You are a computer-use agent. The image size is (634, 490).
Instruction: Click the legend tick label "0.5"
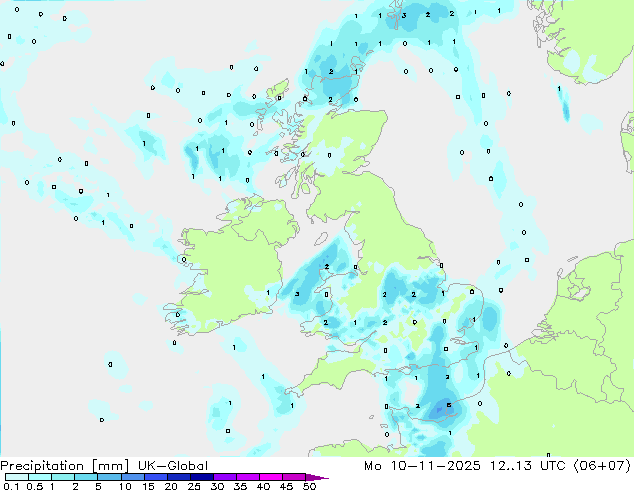(35, 486)
